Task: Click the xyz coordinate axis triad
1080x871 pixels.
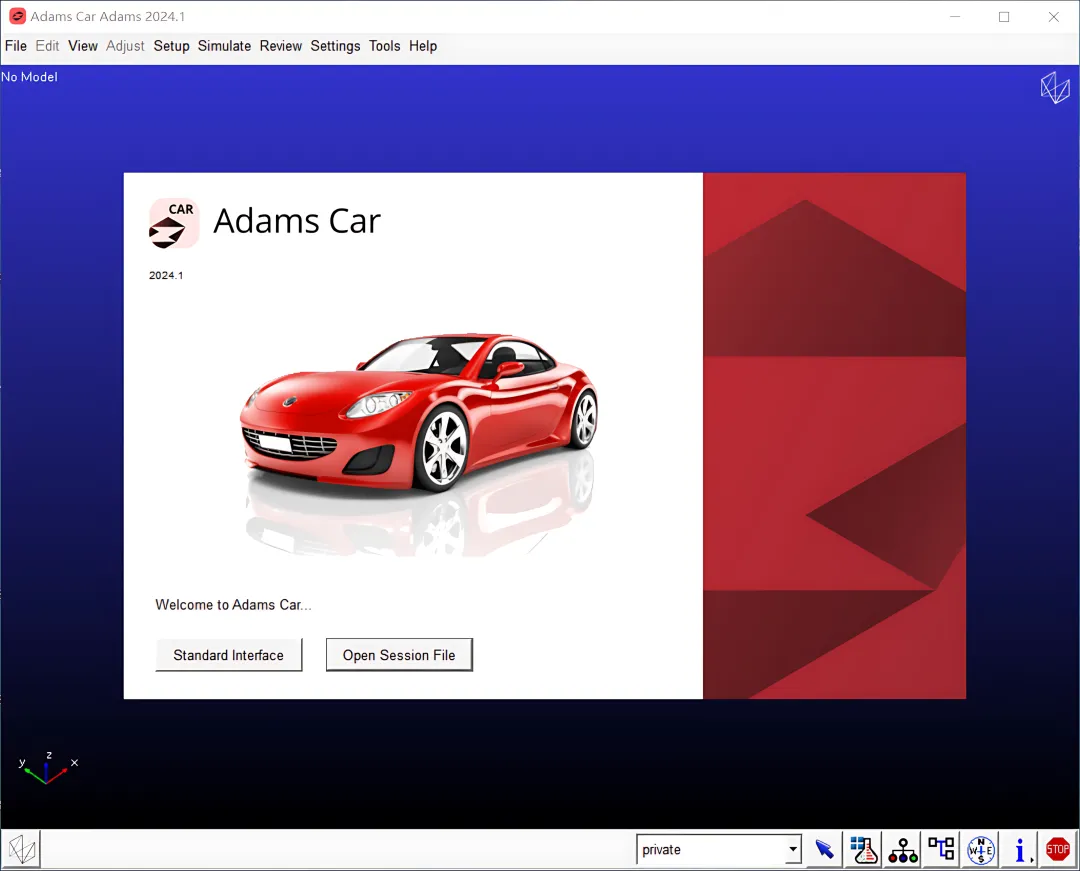Action: tap(47, 768)
